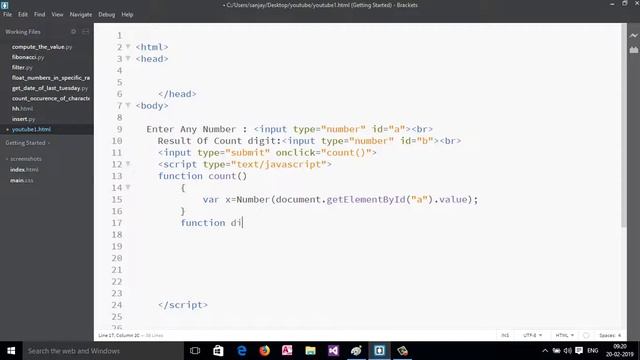The image size is (640, 360).
Task: Open the File menu
Action: pyautogui.click(x=7, y=14)
